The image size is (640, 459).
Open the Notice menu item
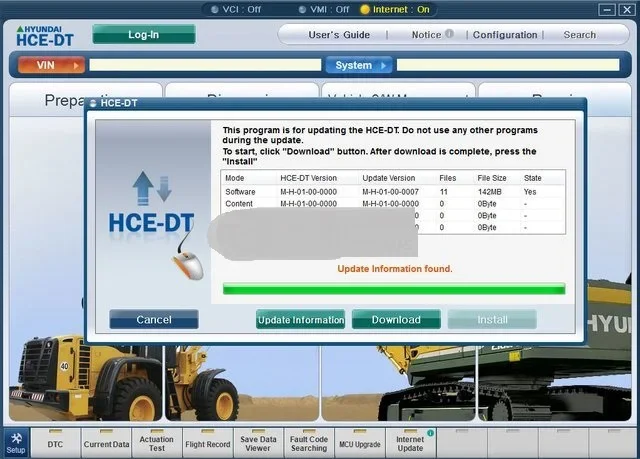coord(426,35)
